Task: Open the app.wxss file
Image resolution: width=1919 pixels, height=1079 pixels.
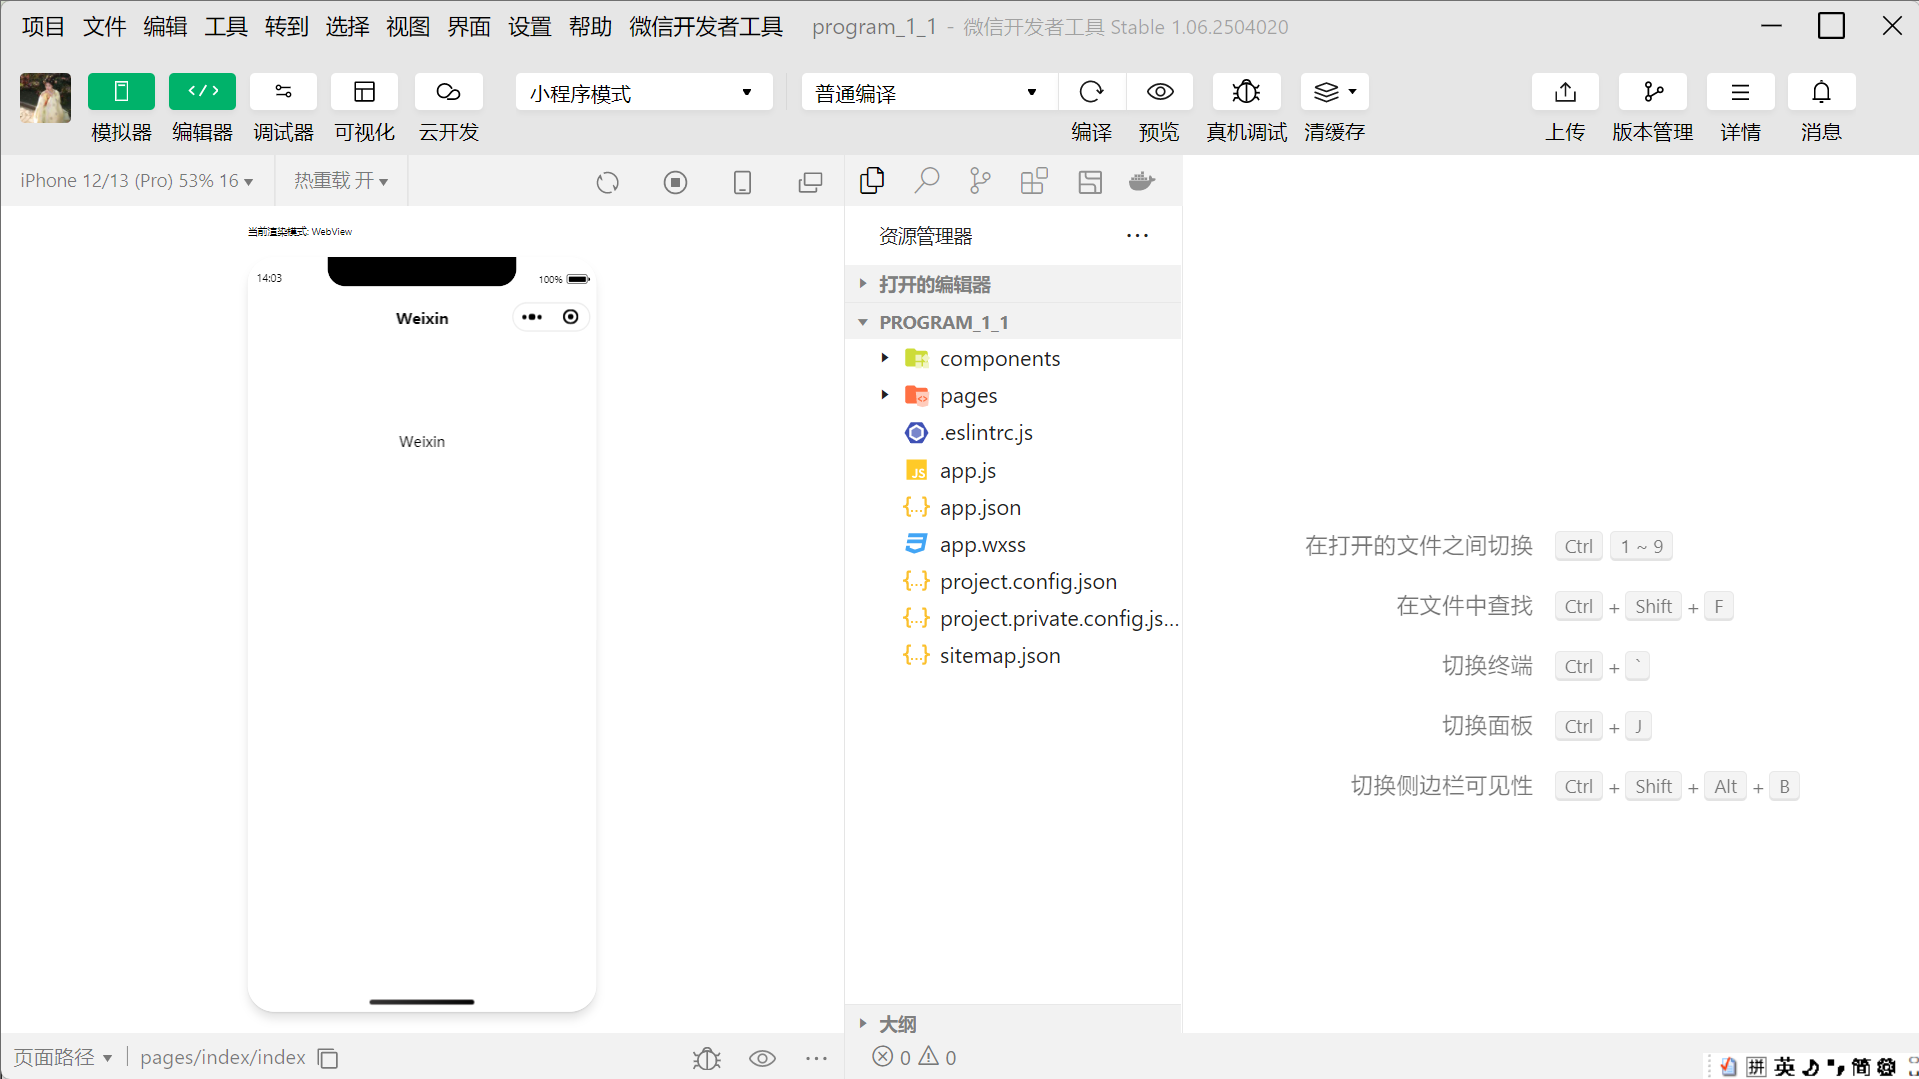Action: tap(1013, 544)
